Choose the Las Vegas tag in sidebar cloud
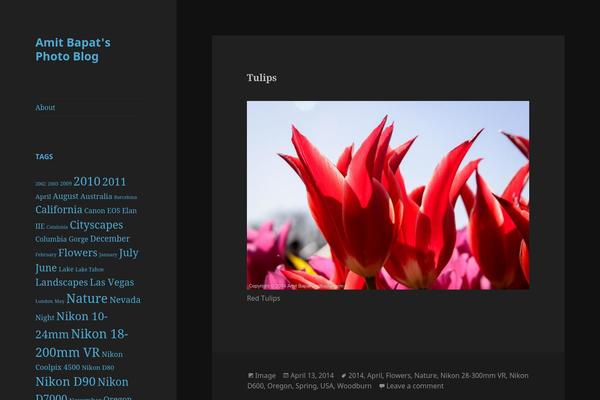600x400 pixels. coord(112,282)
